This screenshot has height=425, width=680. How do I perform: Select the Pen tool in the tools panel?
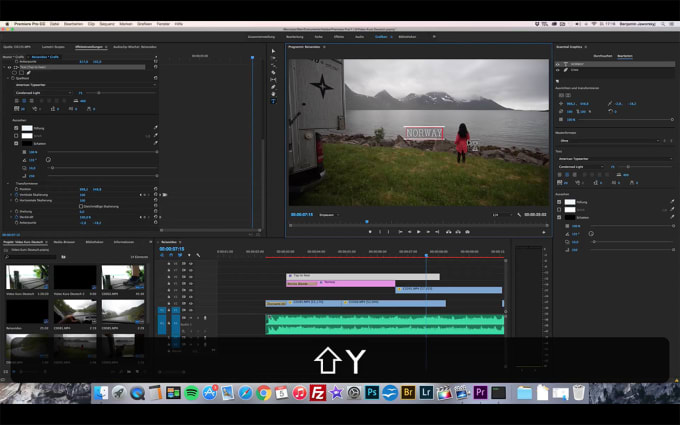tap(273, 87)
